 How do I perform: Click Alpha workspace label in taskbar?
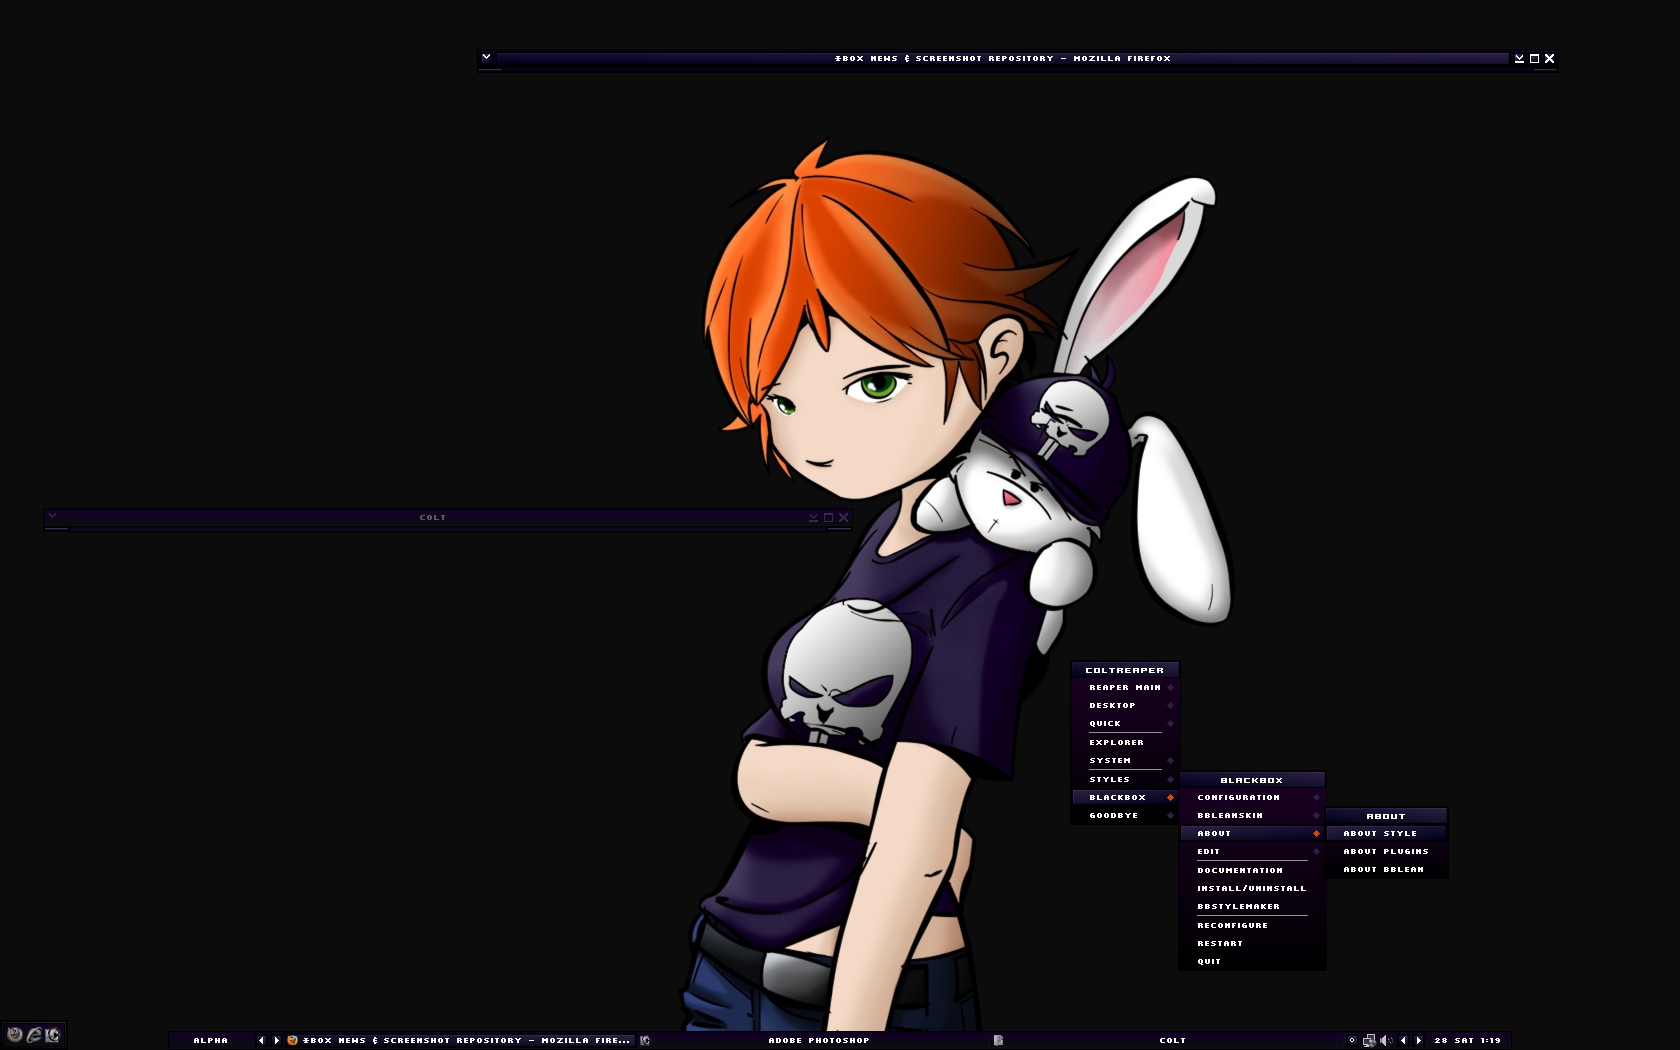click(211, 1040)
